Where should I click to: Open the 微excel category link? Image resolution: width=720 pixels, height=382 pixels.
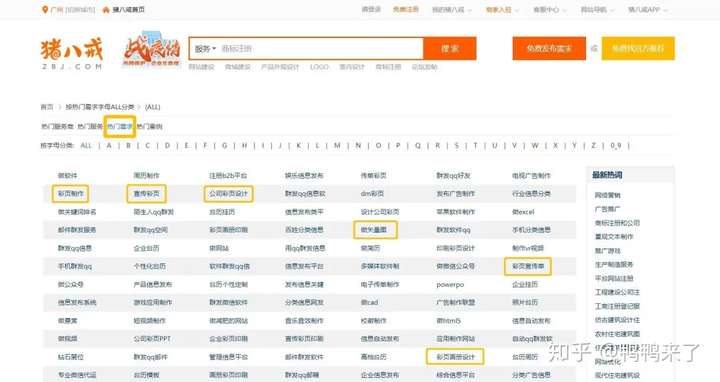[523, 212]
